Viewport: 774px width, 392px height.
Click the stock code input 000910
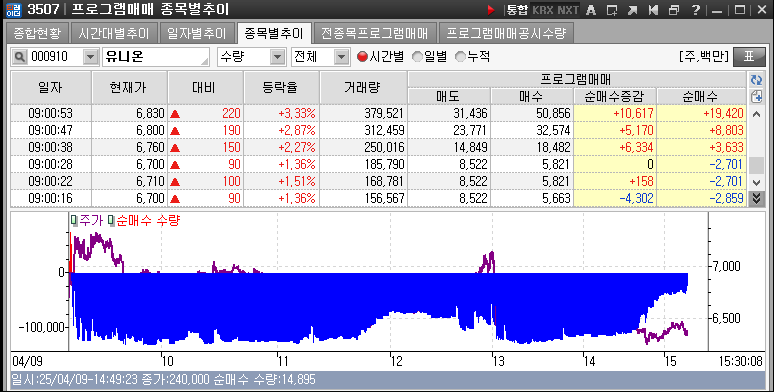click(55, 57)
